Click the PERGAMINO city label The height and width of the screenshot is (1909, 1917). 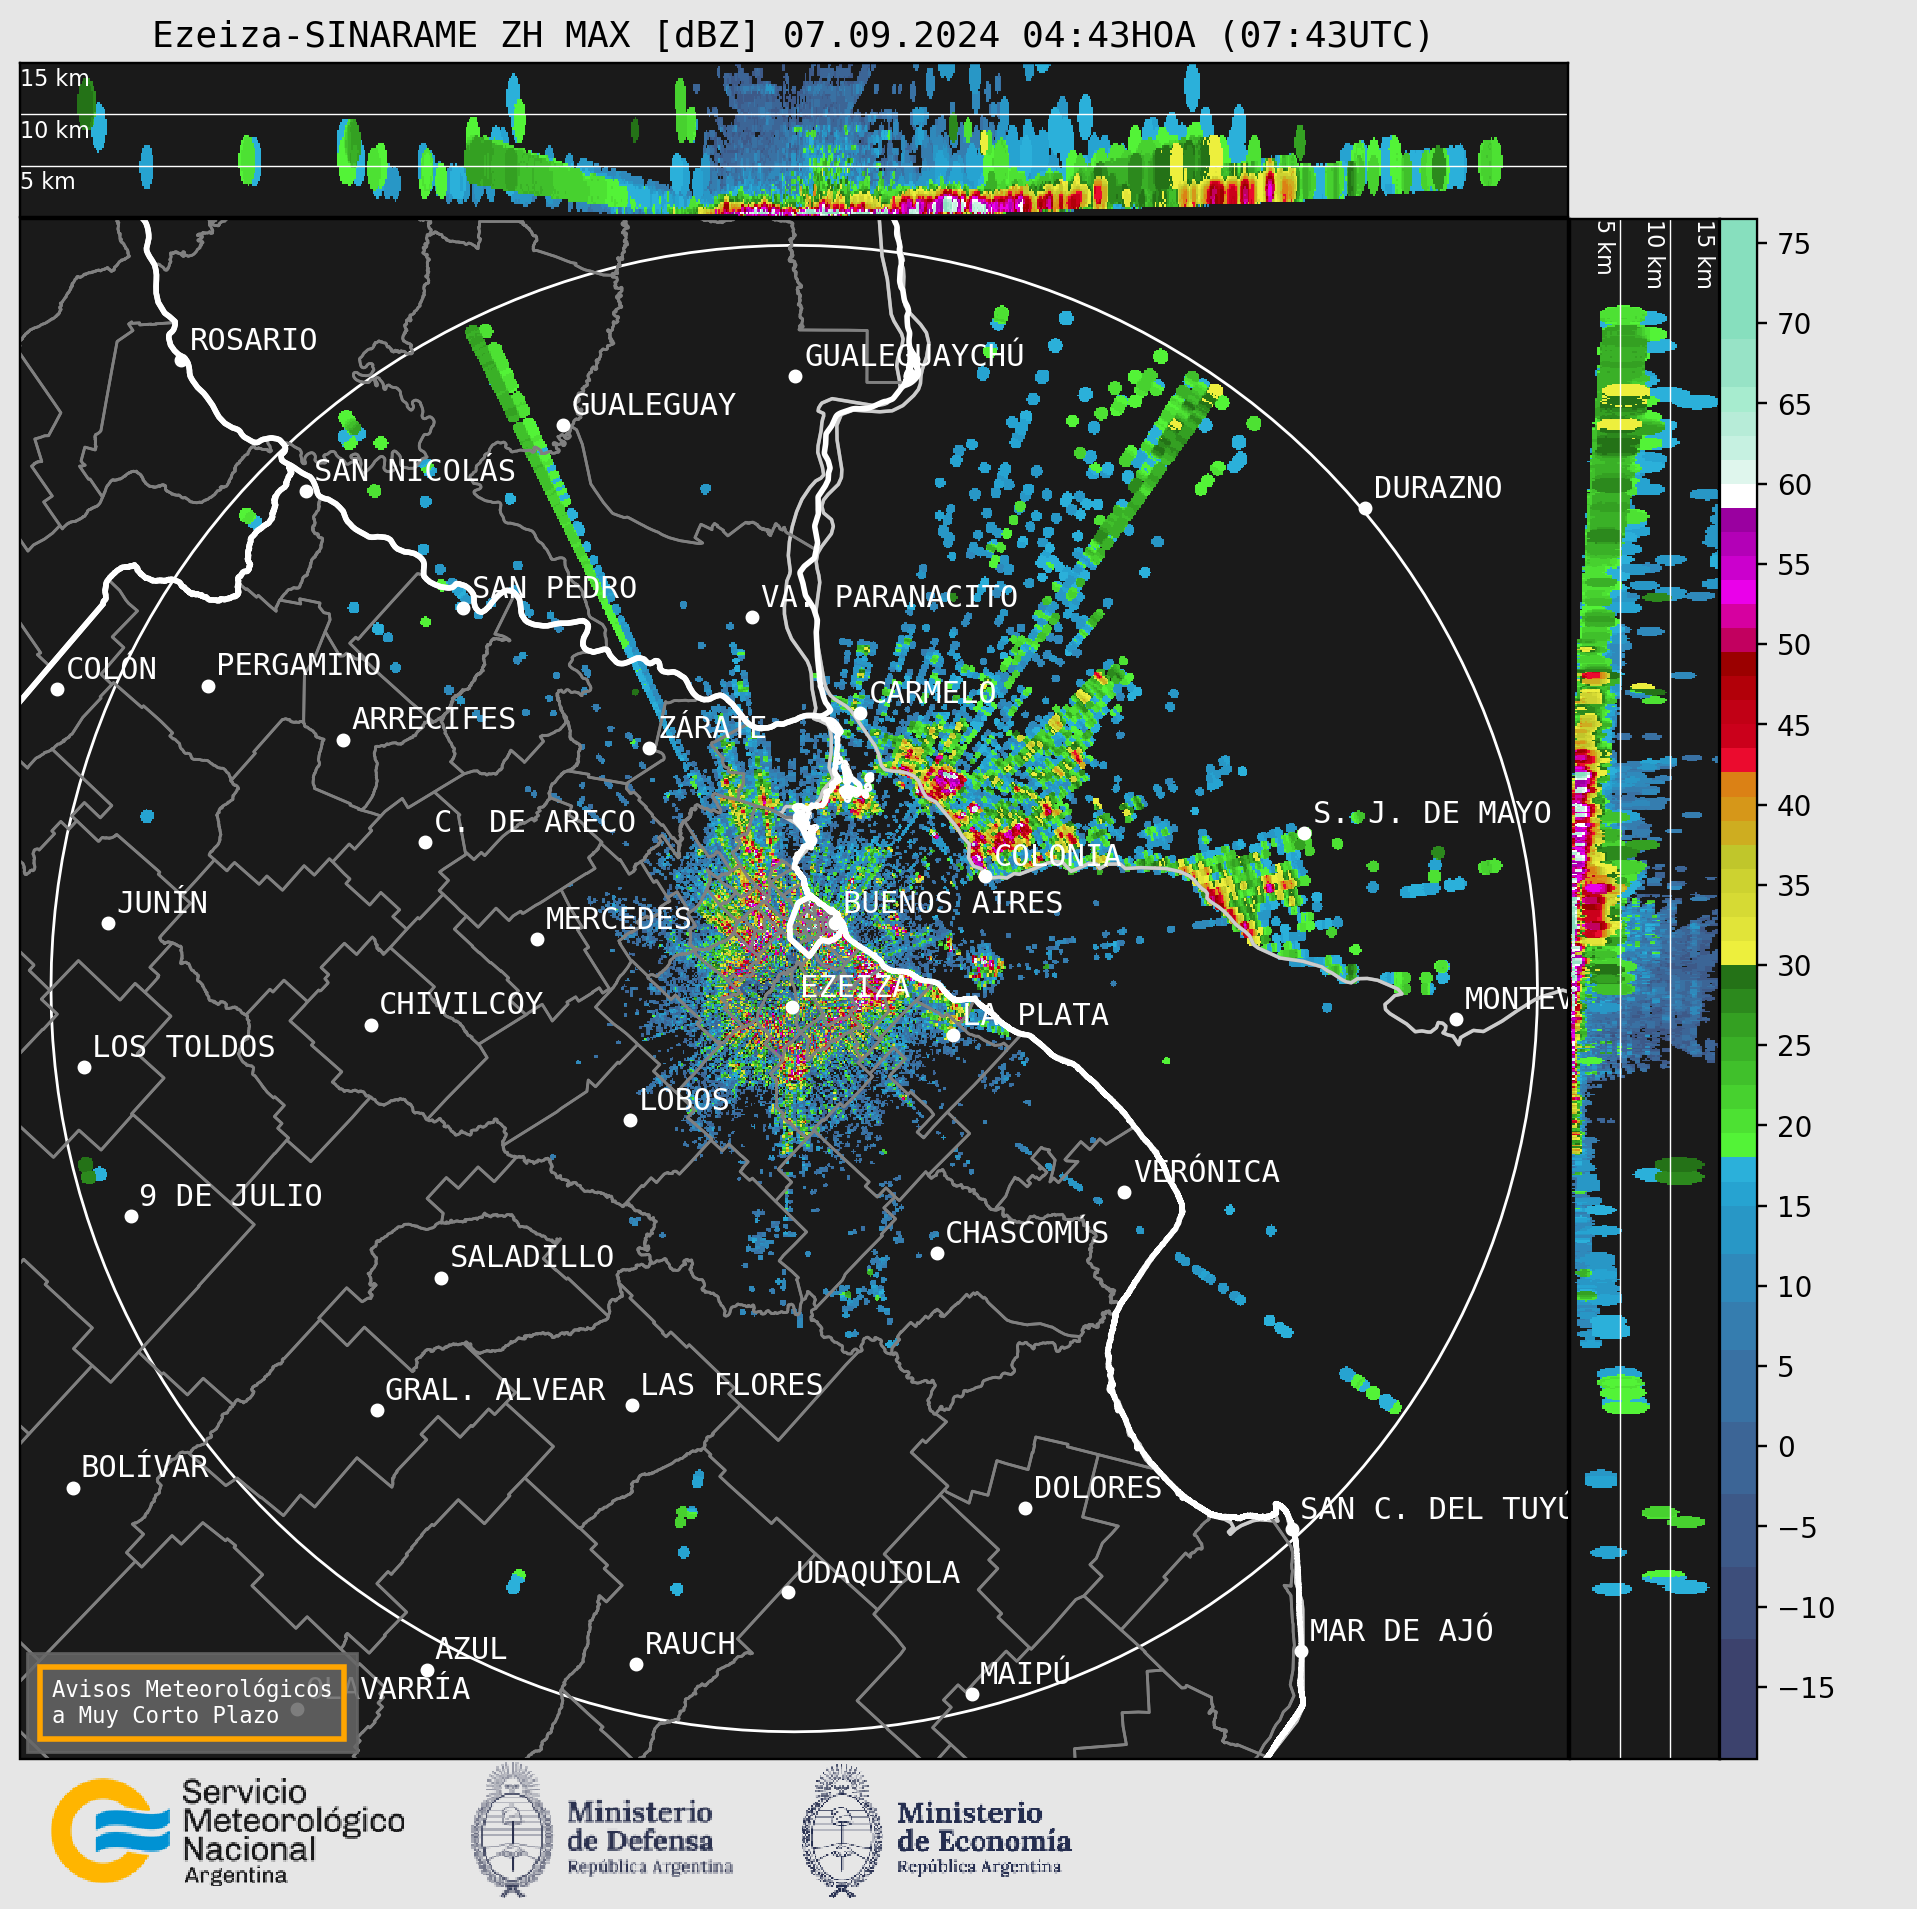tap(298, 665)
